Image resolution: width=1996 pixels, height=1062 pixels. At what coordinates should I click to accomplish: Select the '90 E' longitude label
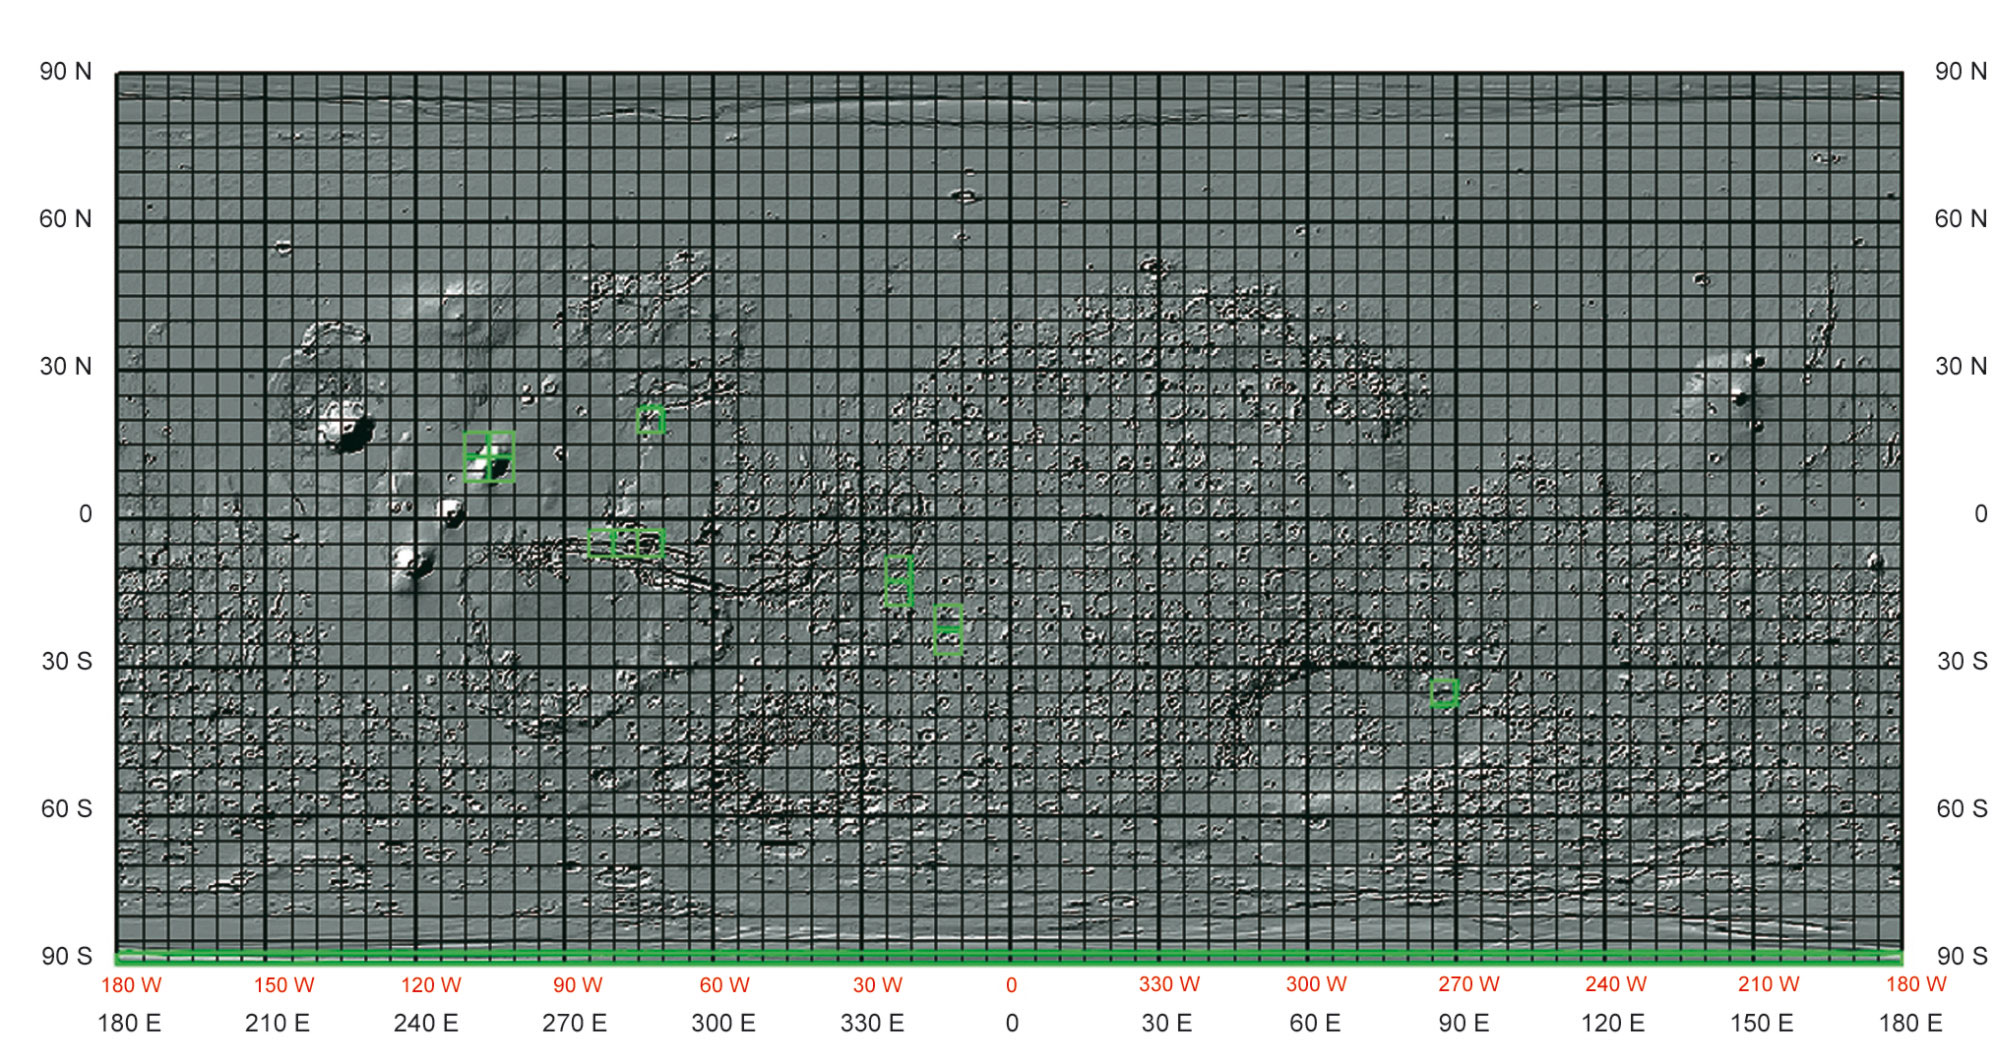(x=1464, y=1024)
